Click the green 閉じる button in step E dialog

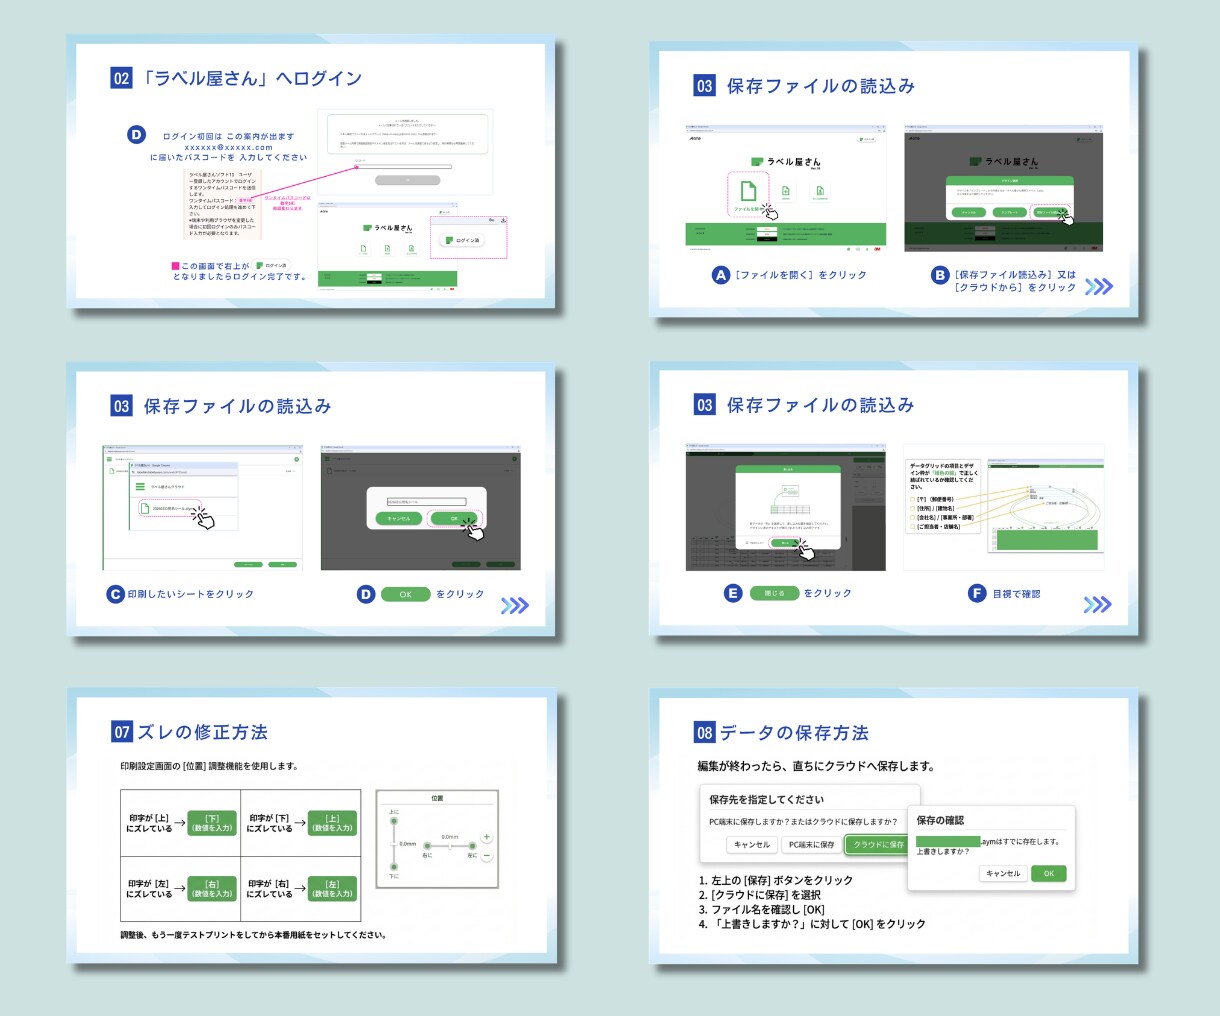click(x=785, y=543)
